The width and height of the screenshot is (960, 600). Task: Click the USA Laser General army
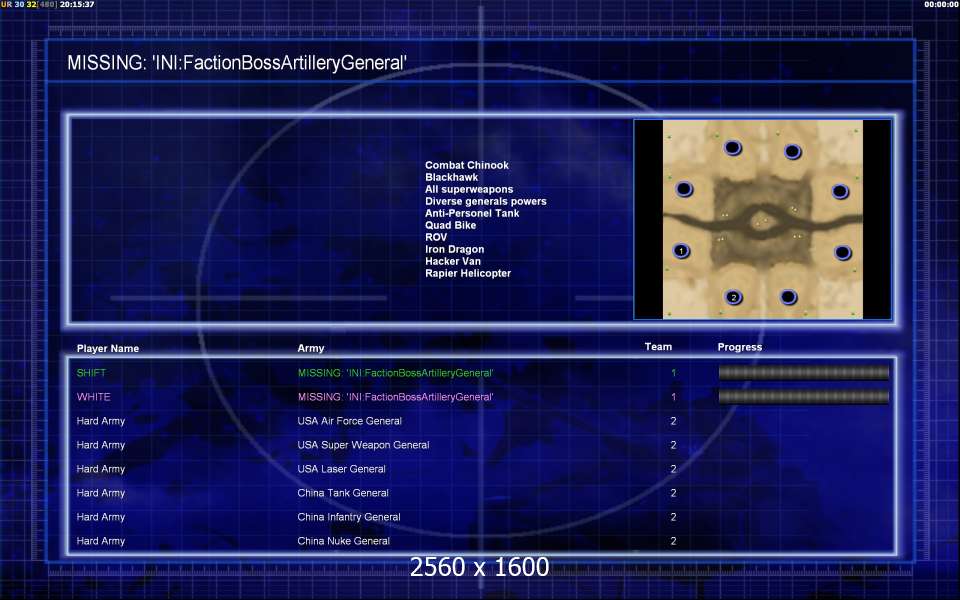tap(341, 469)
